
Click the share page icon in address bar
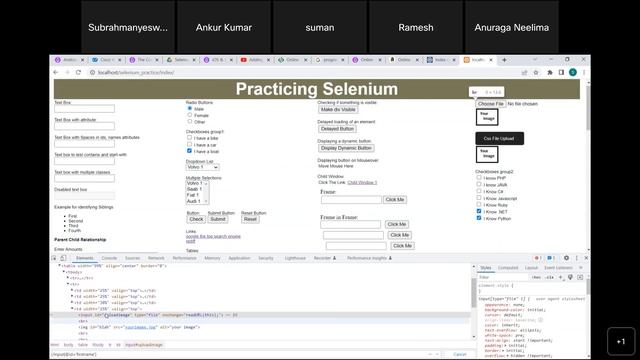coord(524,72)
